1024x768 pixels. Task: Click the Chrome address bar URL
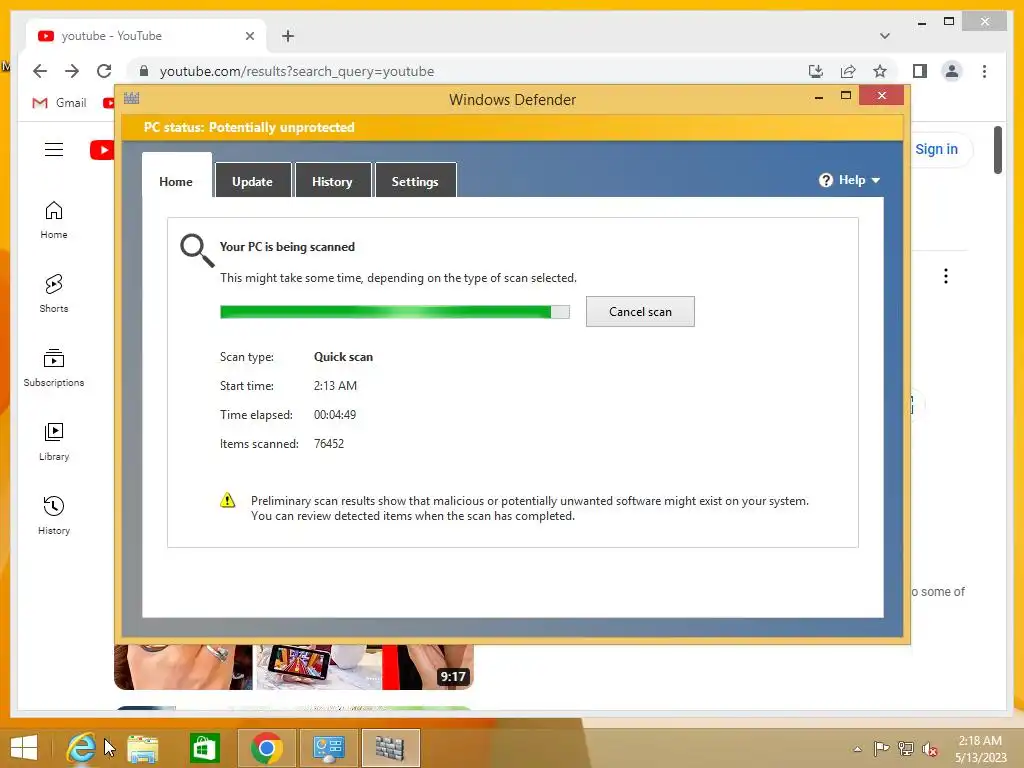[x=297, y=71]
